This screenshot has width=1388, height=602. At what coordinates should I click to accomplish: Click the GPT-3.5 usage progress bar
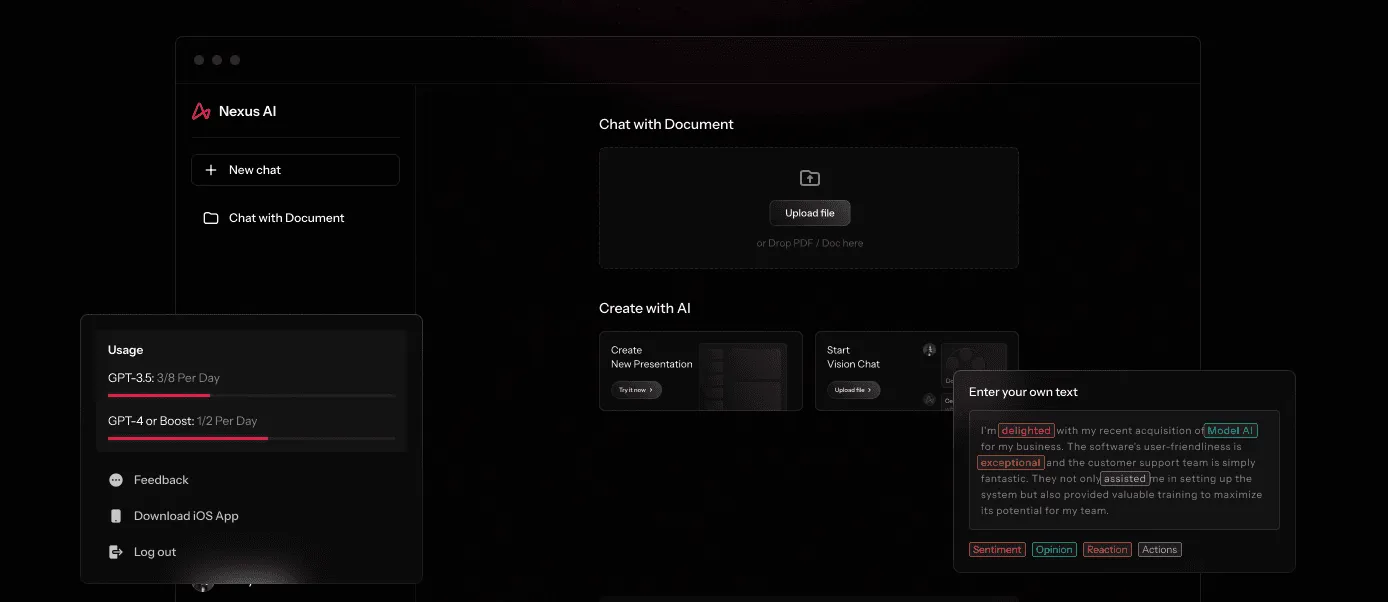(x=251, y=396)
